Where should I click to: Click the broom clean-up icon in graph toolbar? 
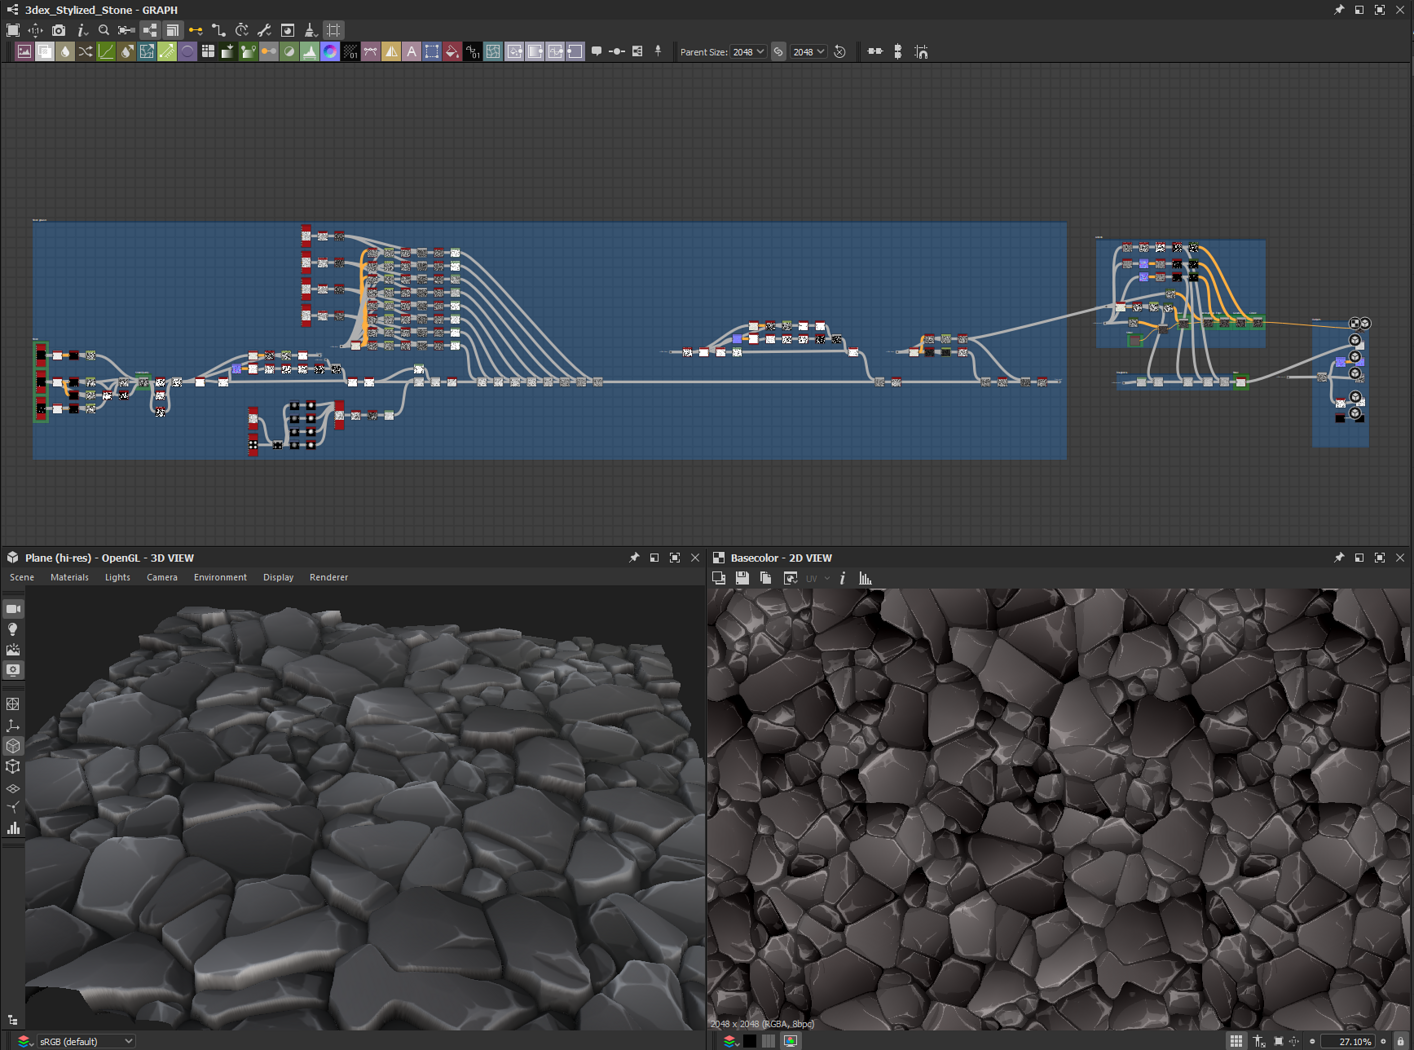310,30
